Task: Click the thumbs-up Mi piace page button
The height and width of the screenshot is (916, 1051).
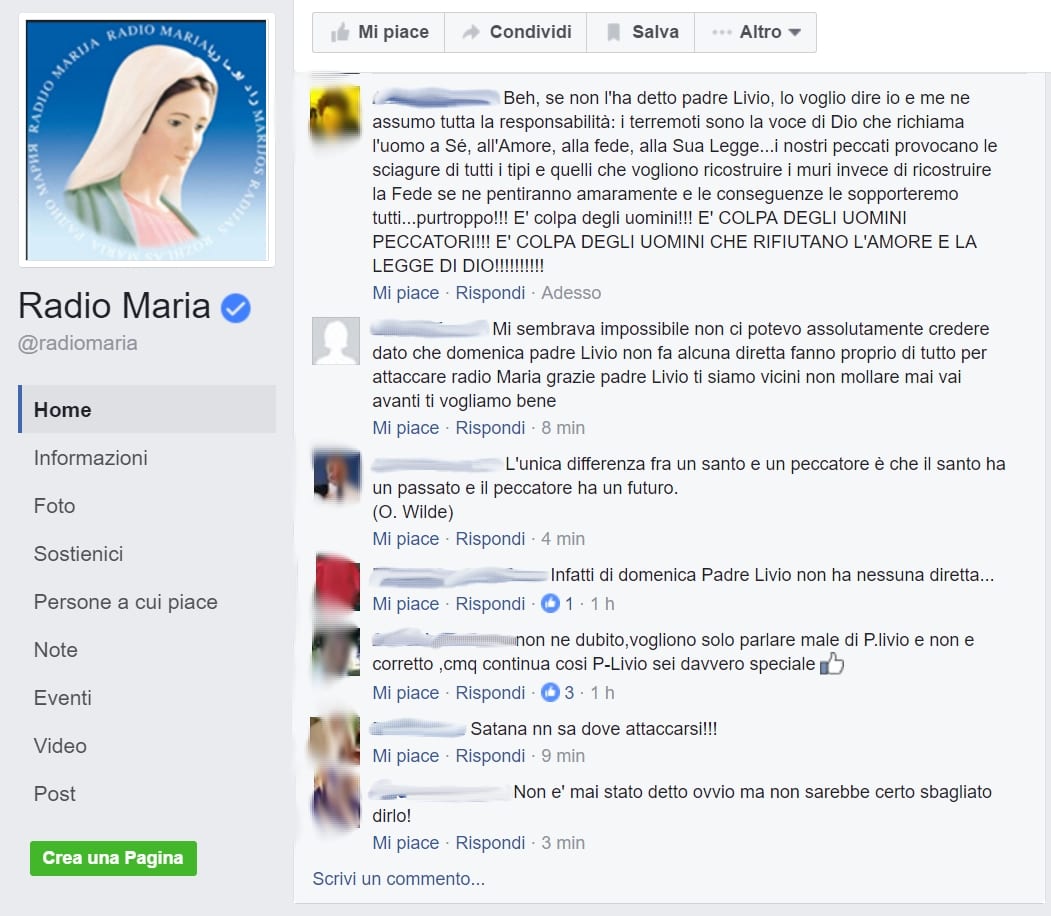Action: pyautogui.click(x=379, y=32)
